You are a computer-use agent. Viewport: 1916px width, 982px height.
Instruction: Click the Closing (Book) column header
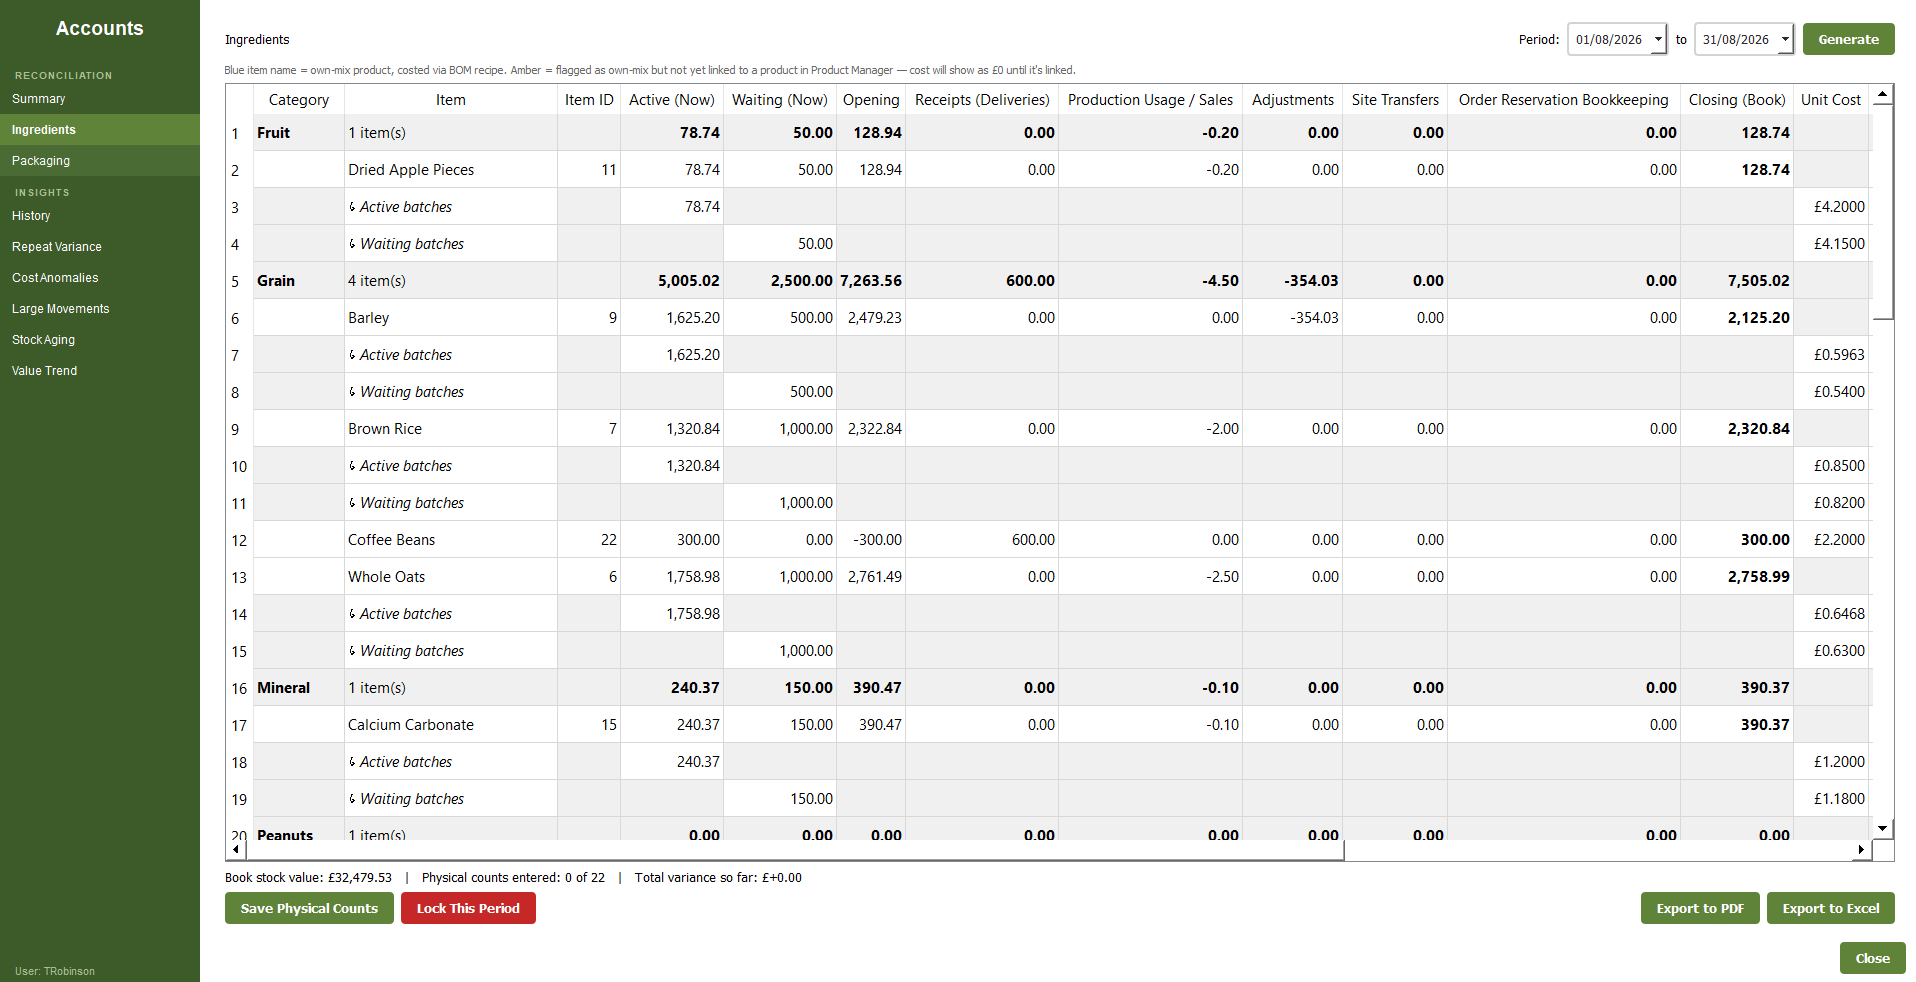click(1737, 100)
